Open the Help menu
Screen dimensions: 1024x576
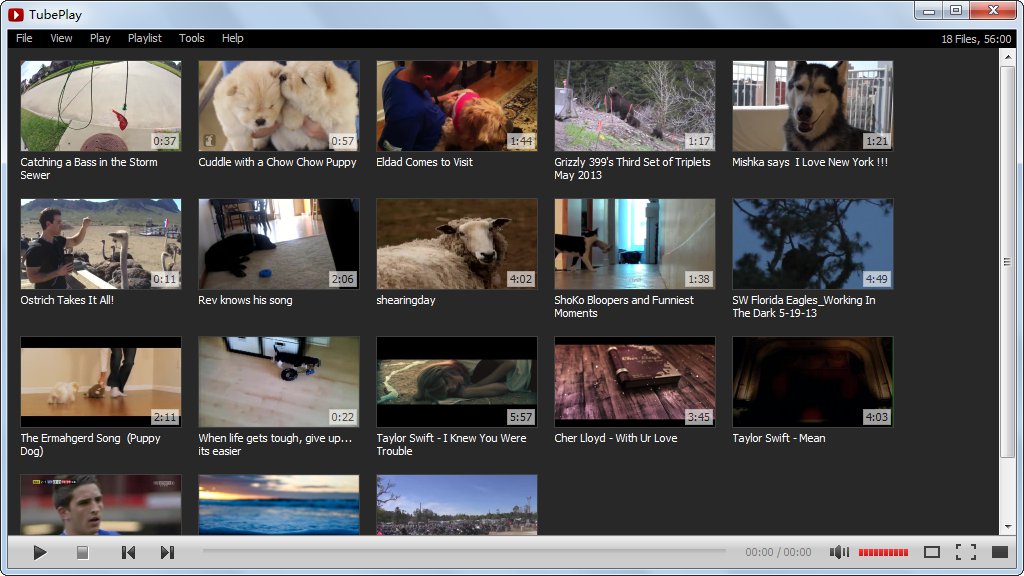(x=232, y=38)
